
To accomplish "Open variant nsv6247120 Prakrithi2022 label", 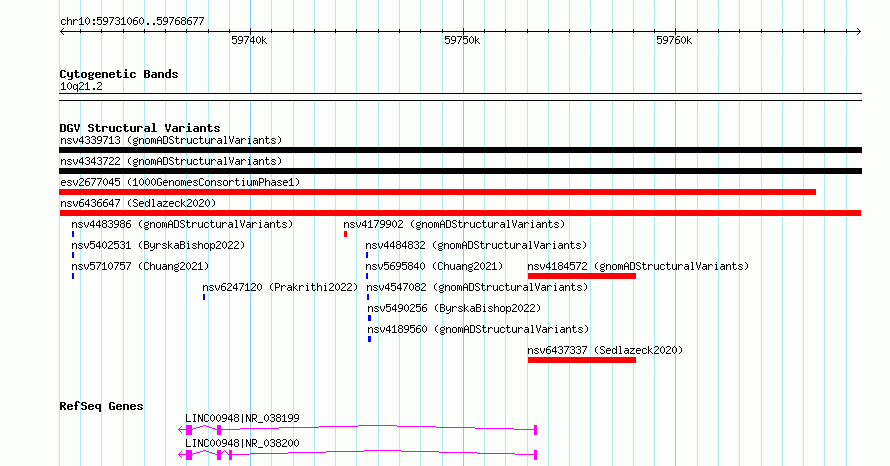I will click(x=280, y=287).
